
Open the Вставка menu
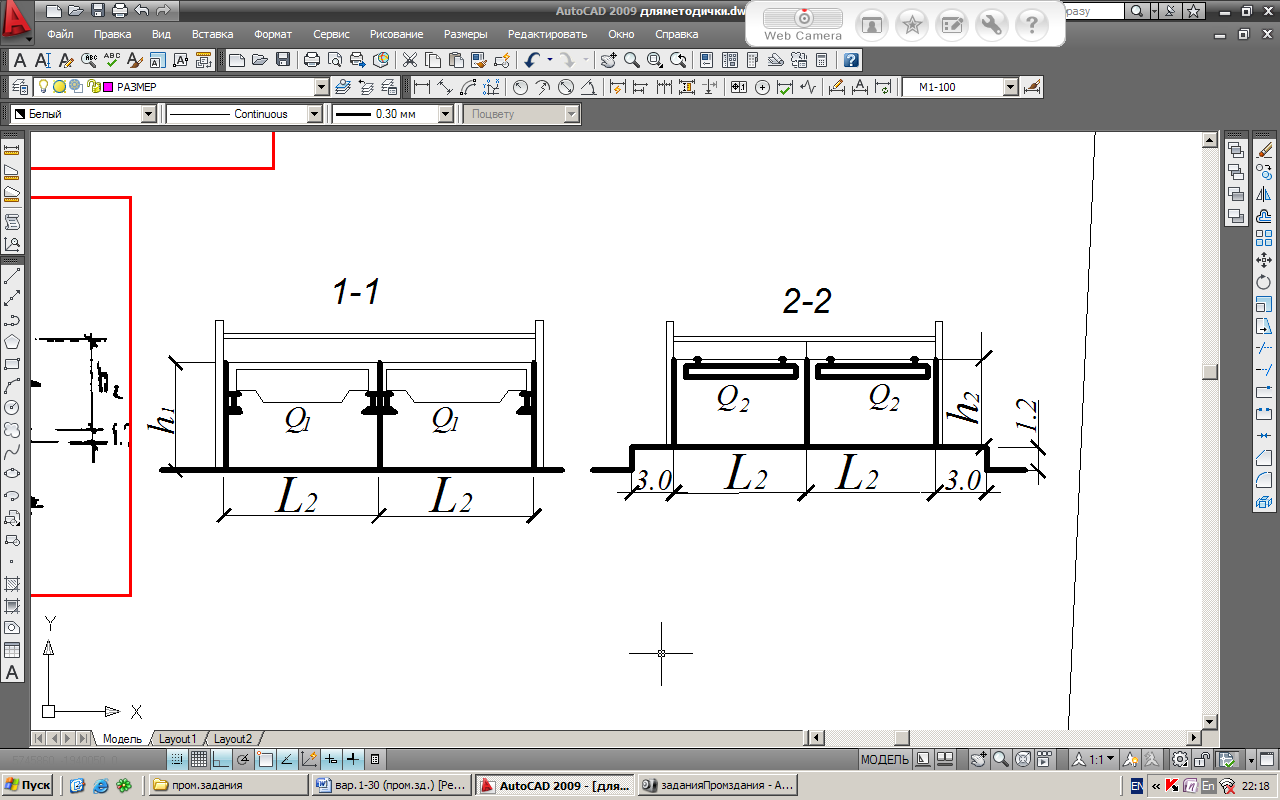coord(212,34)
